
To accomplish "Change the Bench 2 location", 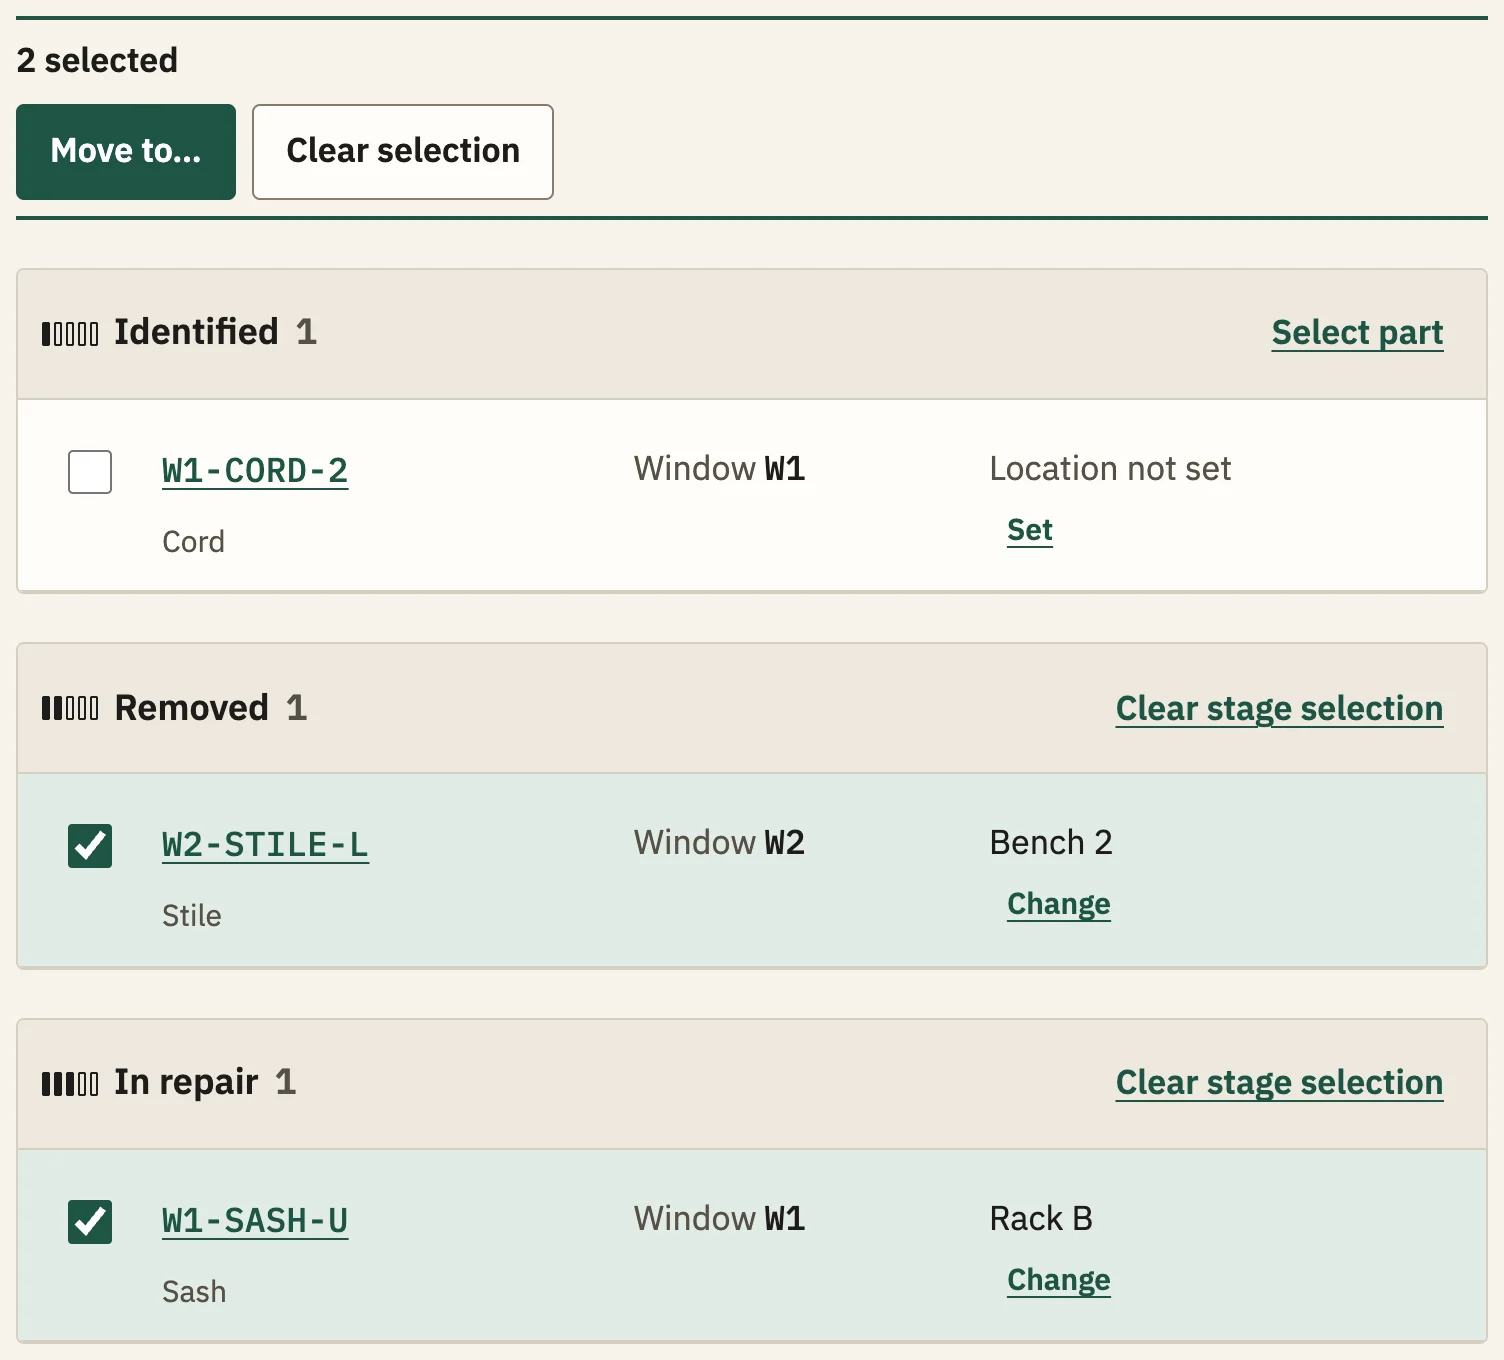I will [x=1059, y=904].
